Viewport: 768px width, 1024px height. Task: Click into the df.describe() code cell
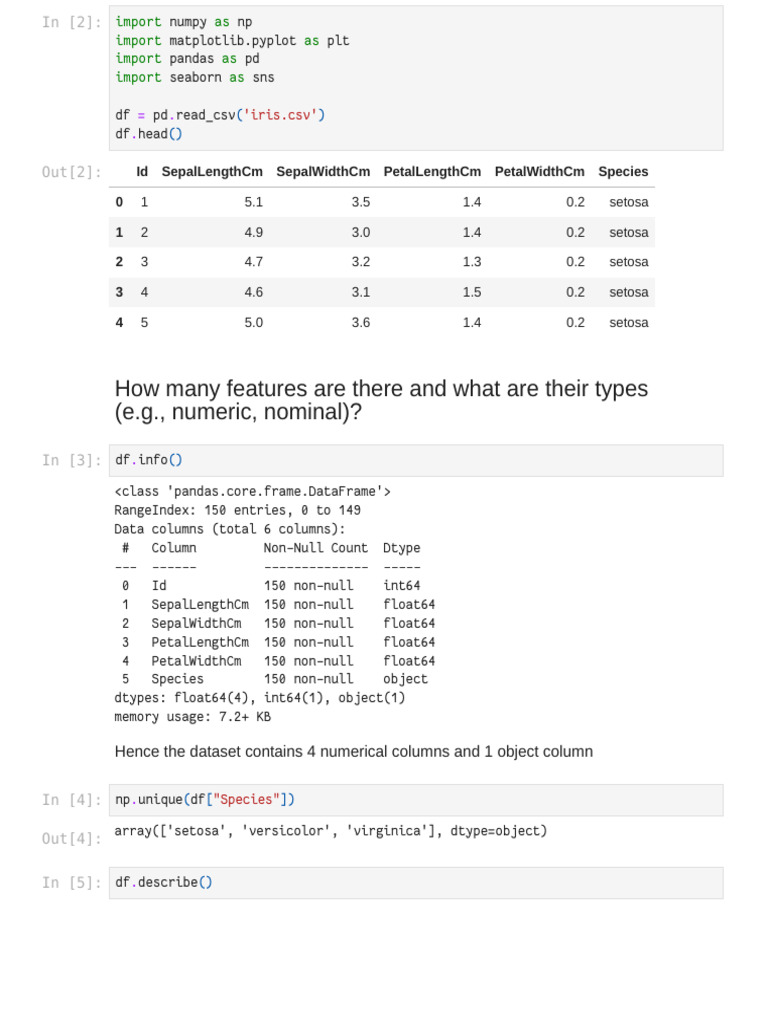click(x=415, y=883)
